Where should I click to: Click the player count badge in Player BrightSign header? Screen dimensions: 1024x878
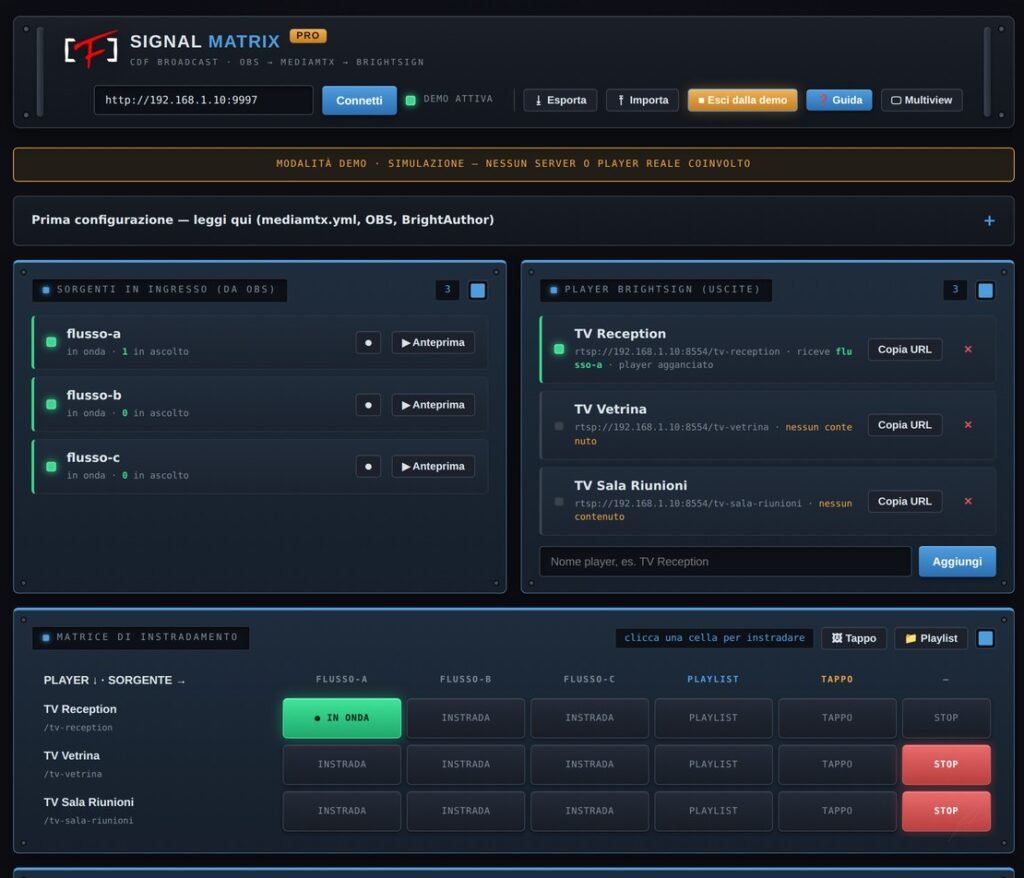point(955,290)
